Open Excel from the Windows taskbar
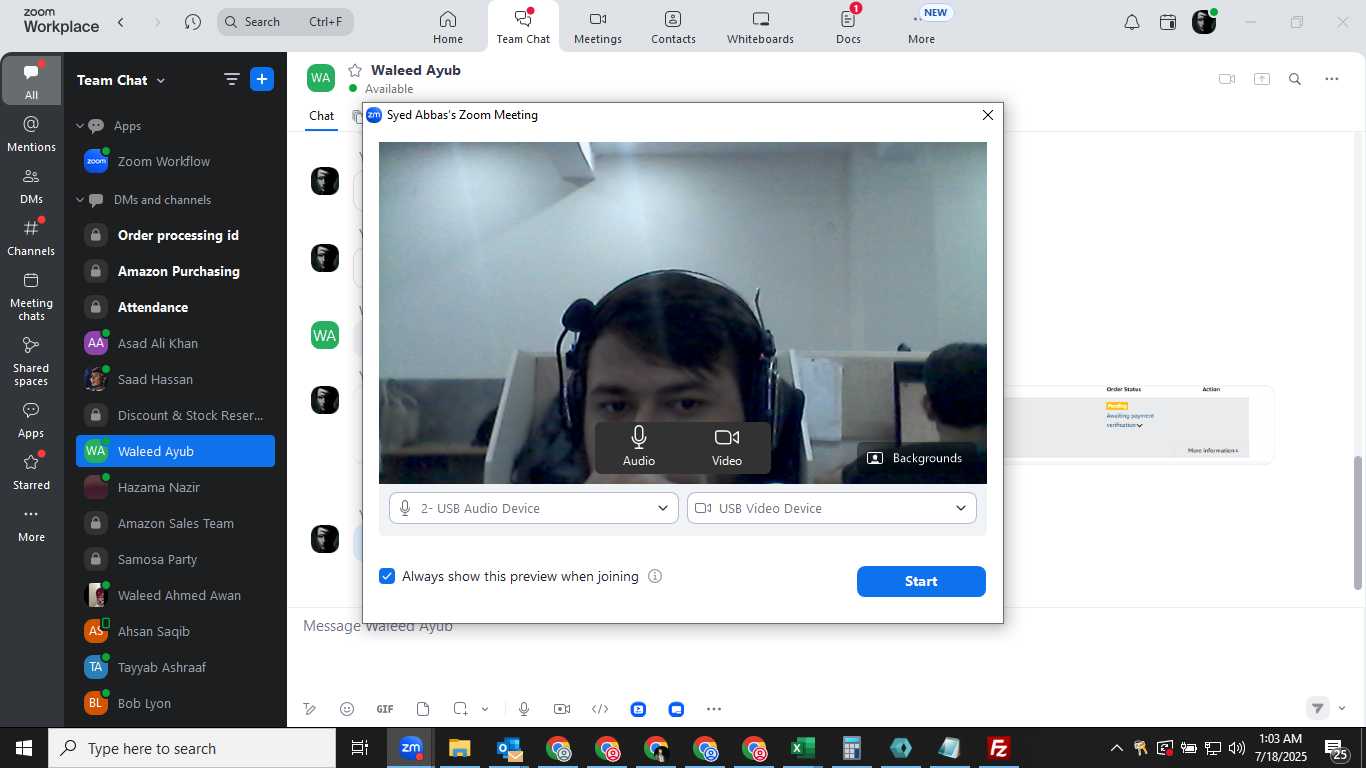The width and height of the screenshot is (1366, 768). pos(803,748)
